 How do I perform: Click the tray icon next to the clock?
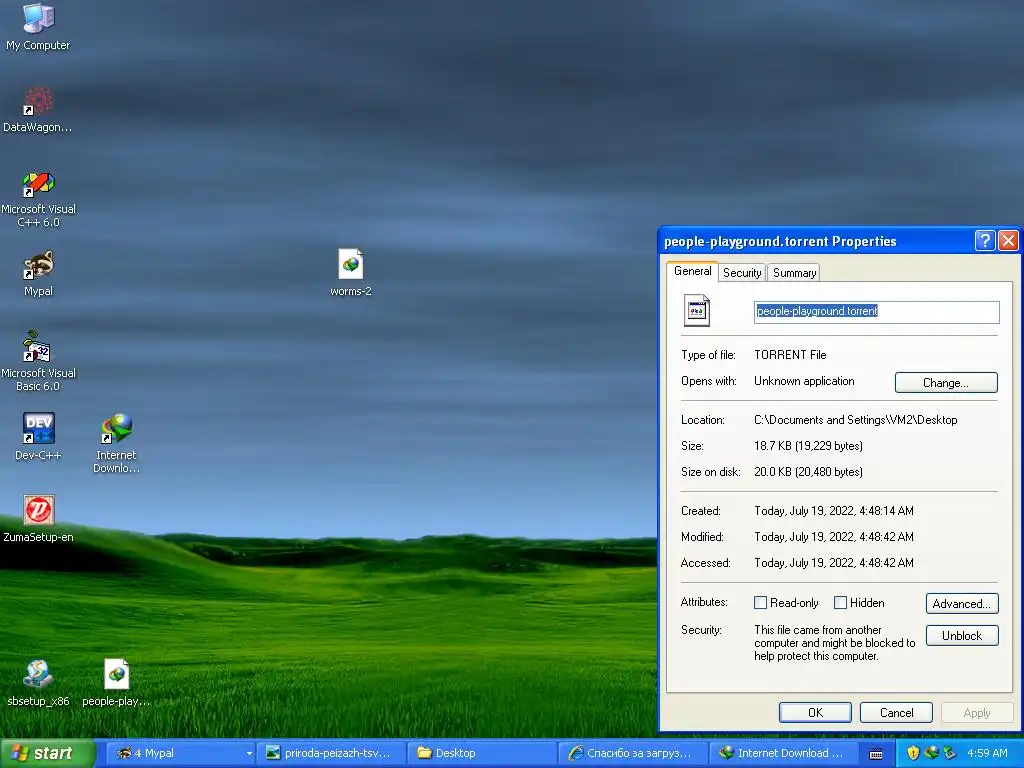pos(950,753)
